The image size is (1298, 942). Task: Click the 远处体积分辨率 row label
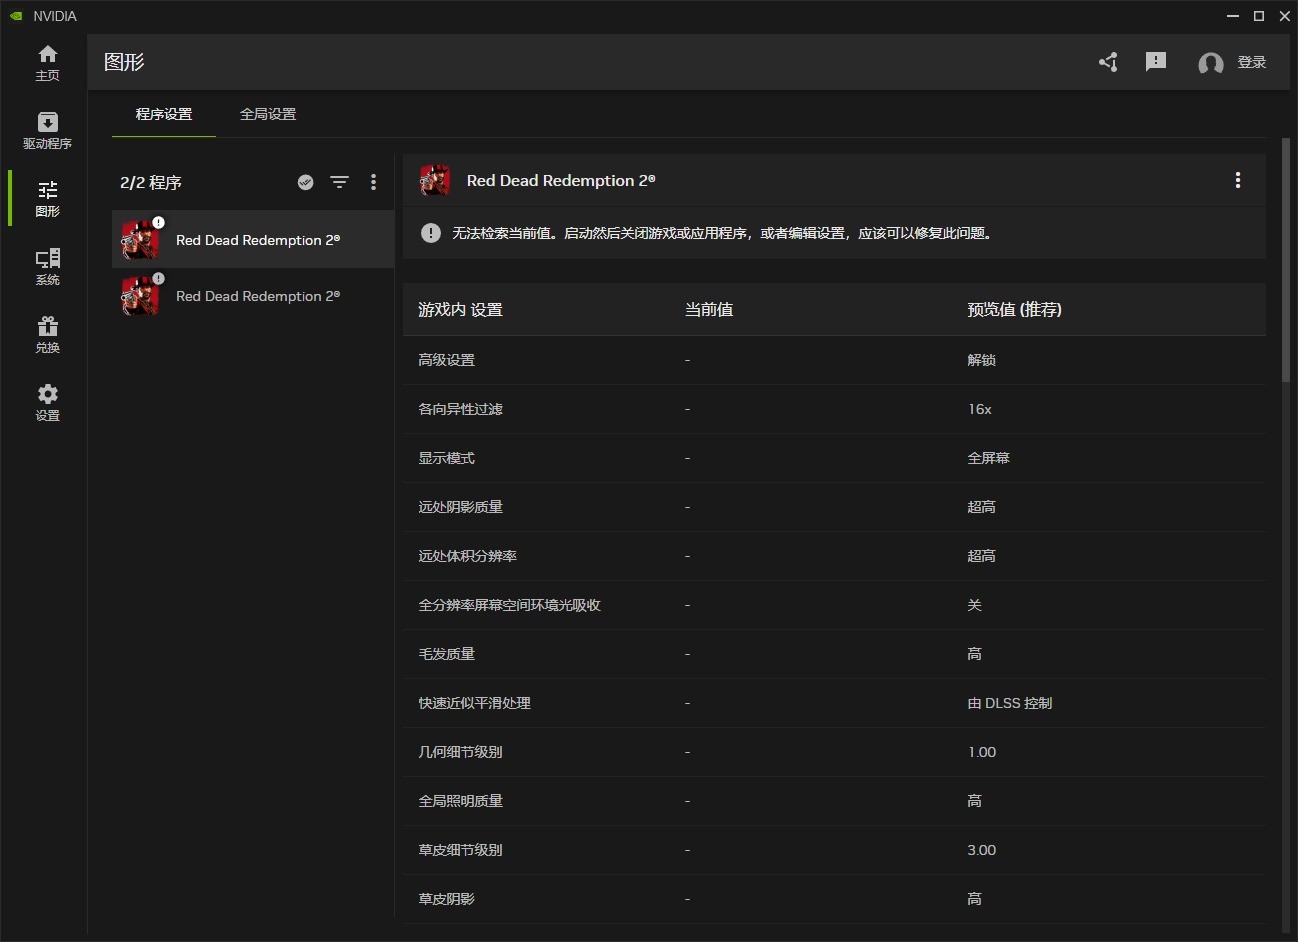[x=467, y=556]
